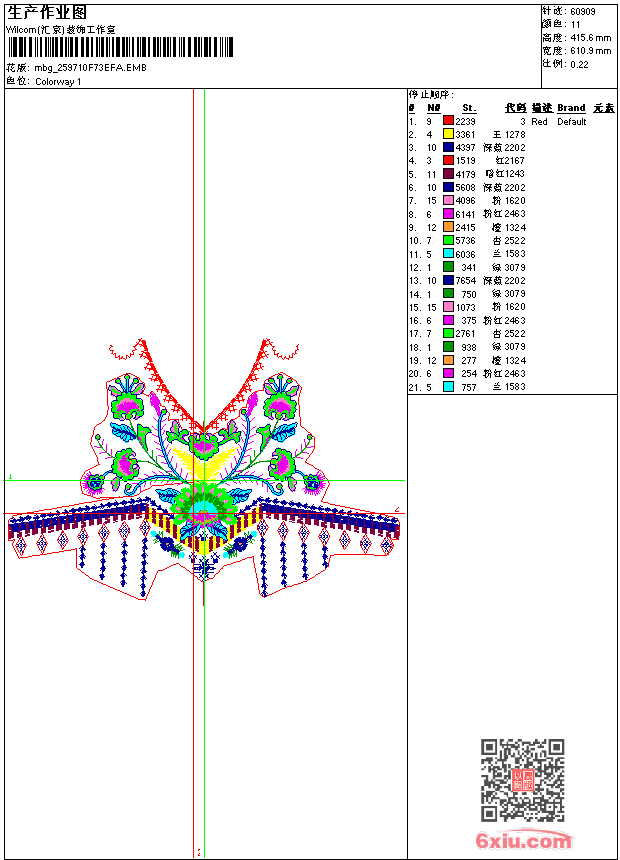This screenshot has width=620, height=860.
Task: Click the stitch count 4179
Action: 465,174
